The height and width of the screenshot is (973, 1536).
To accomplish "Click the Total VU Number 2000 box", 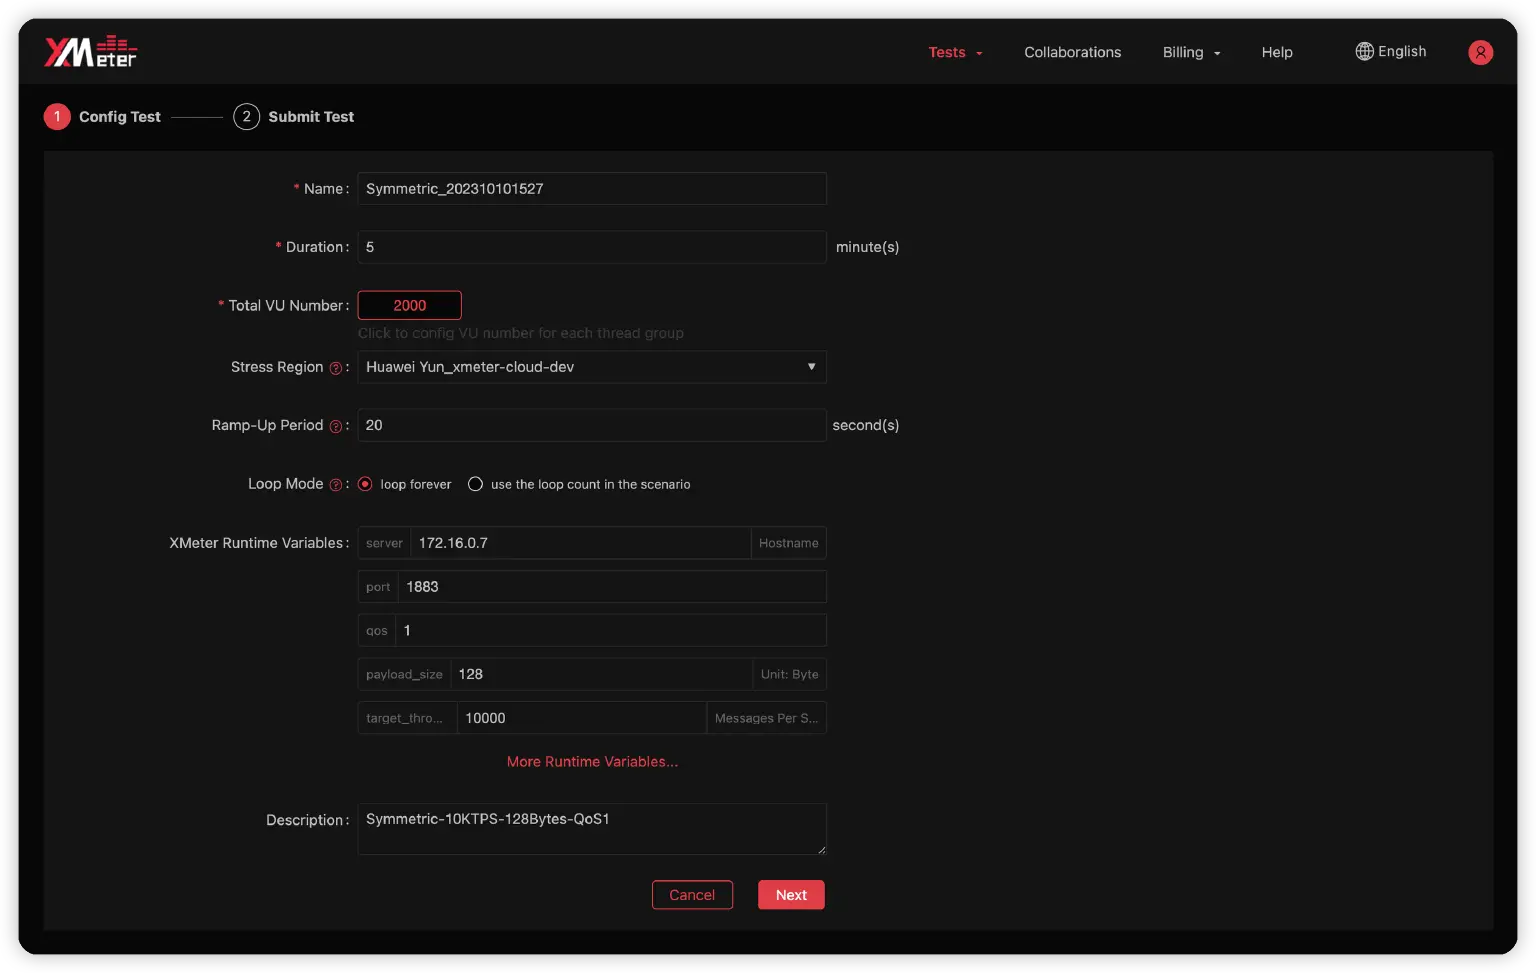I will pyautogui.click(x=409, y=305).
